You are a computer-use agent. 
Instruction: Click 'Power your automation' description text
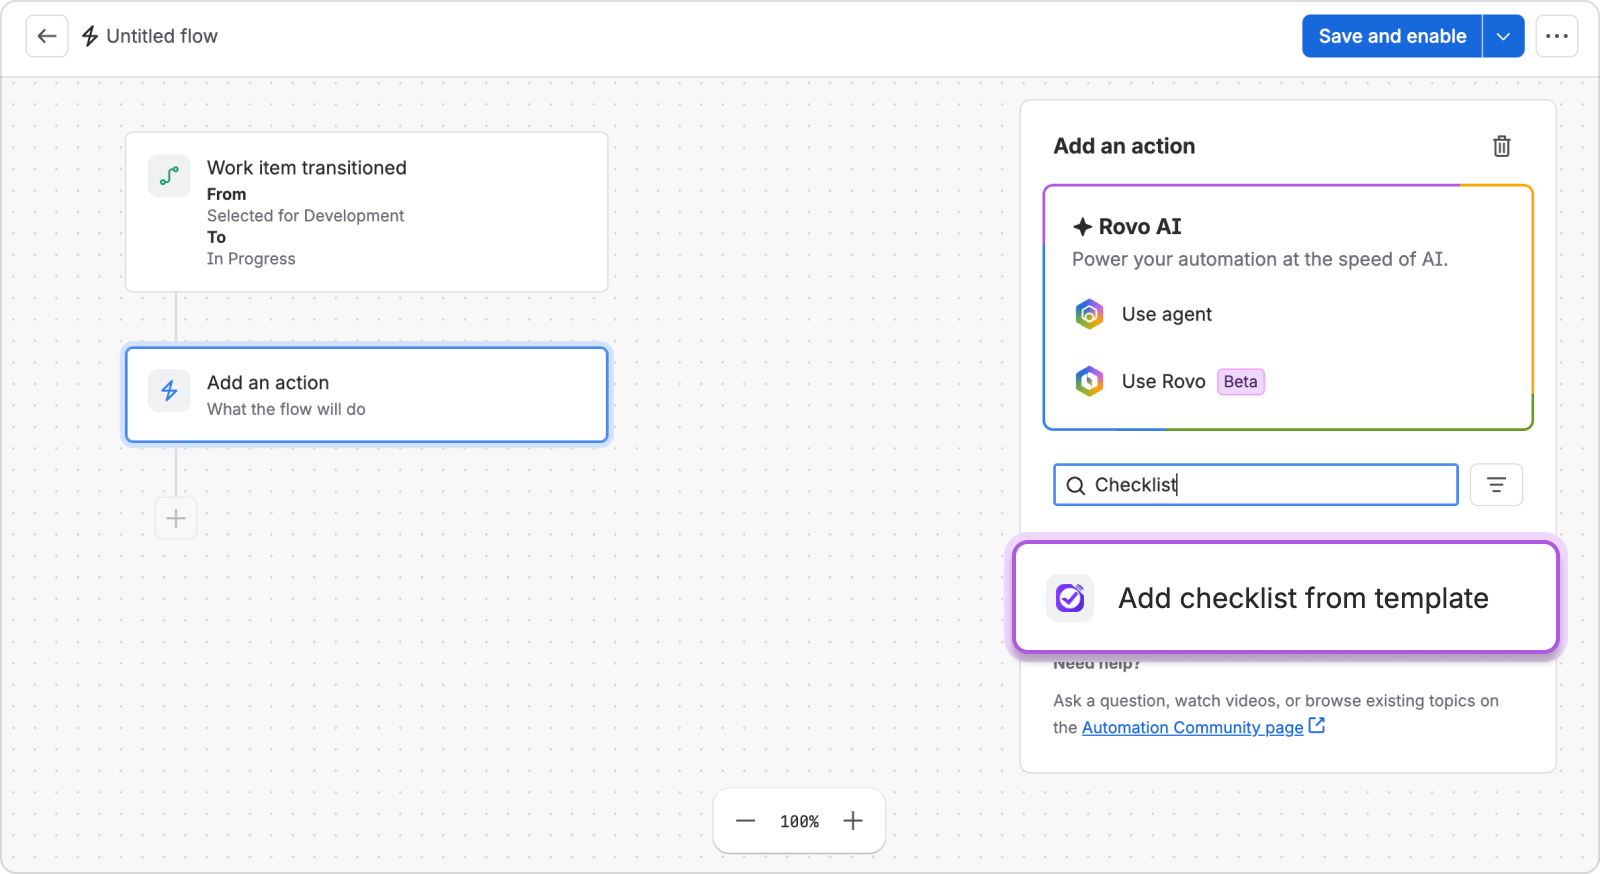[1260, 259]
